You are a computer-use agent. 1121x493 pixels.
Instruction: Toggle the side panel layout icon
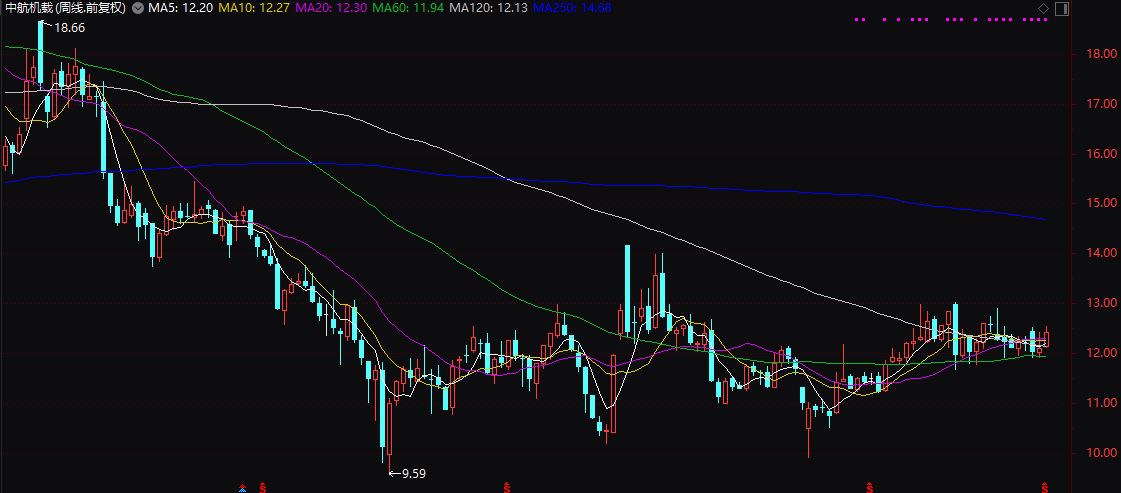(x=1062, y=9)
